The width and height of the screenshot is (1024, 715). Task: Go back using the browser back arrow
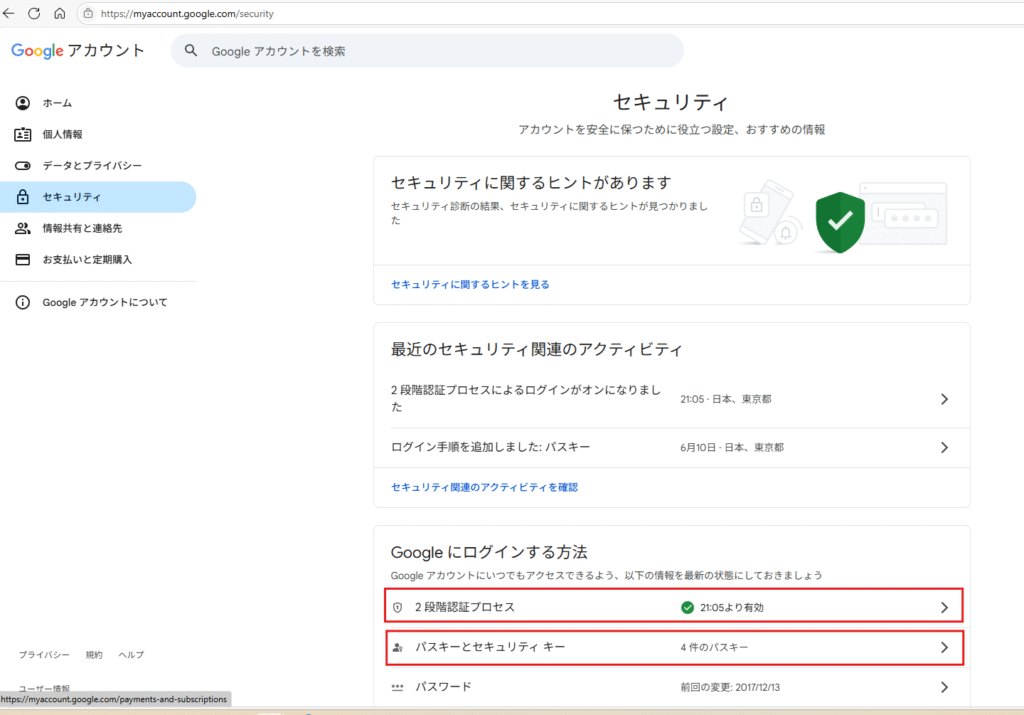[8, 13]
